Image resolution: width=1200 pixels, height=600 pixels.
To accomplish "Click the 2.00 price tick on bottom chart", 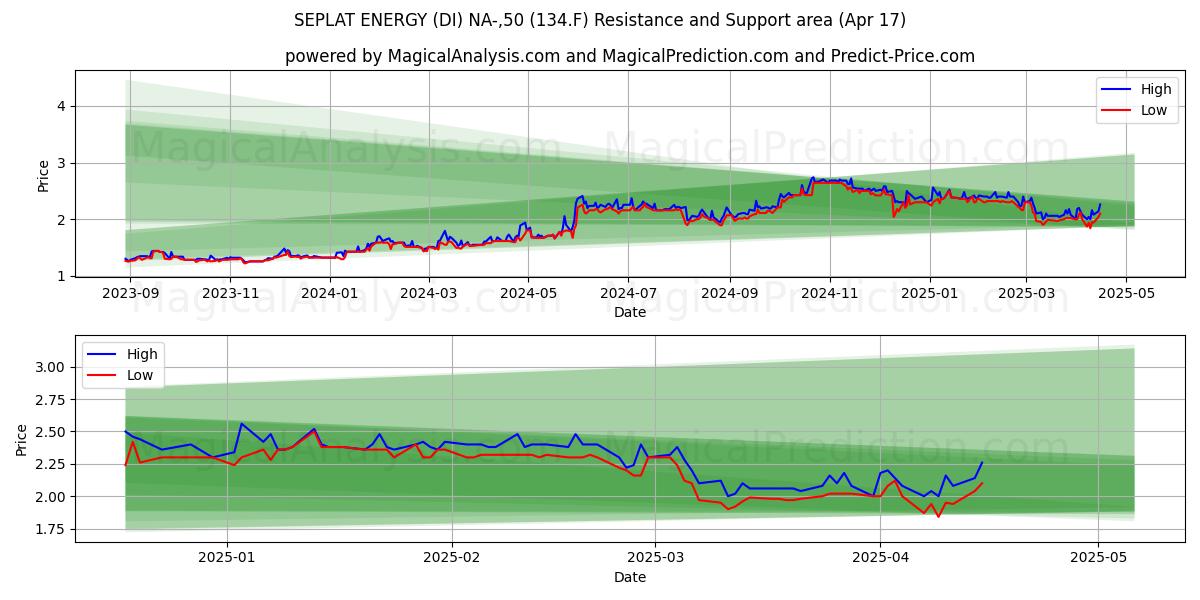I will [x=52, y=497].
